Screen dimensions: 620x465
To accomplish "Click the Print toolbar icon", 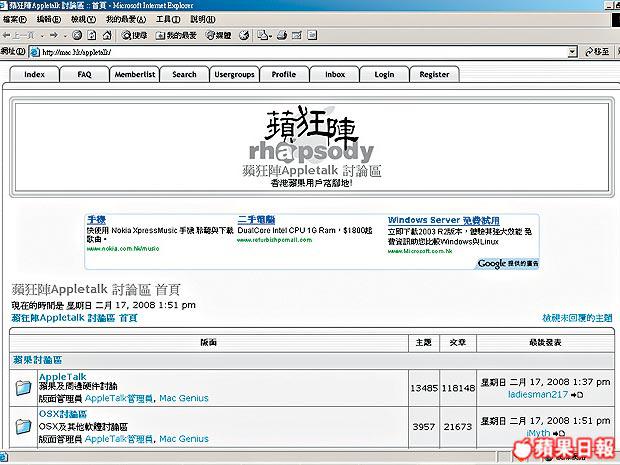I will [x=282, y=36].
